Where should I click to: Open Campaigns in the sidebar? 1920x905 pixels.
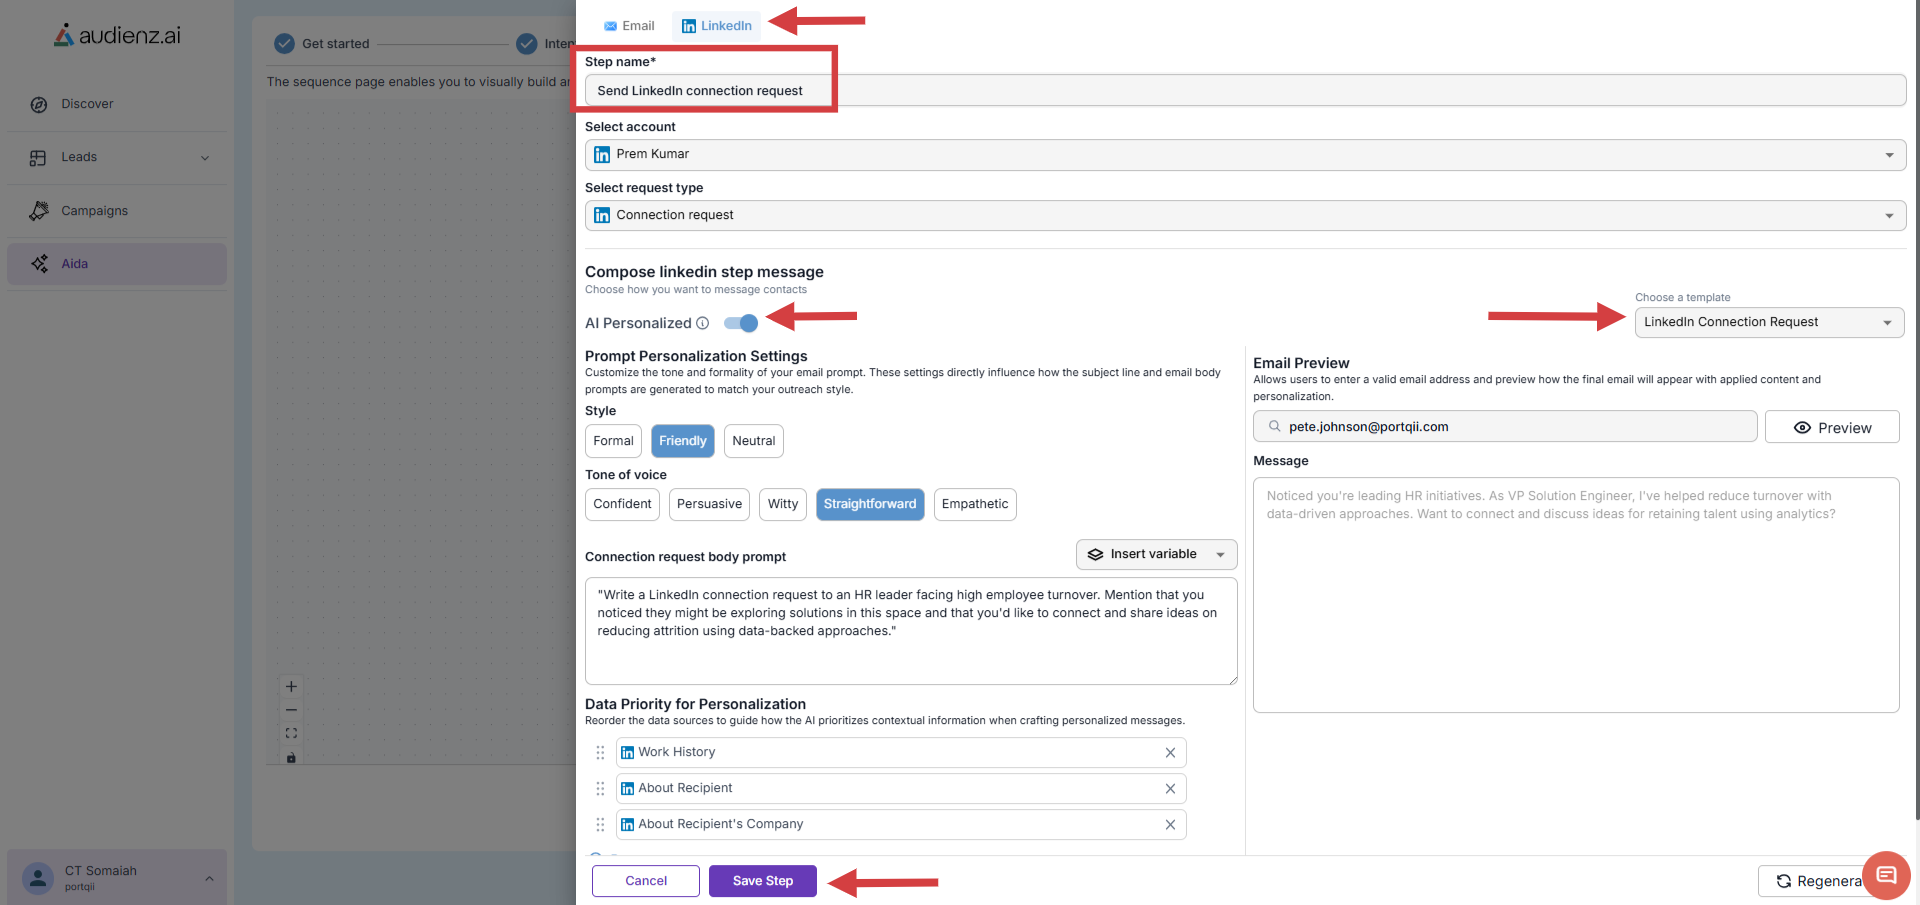coord(117,211)
